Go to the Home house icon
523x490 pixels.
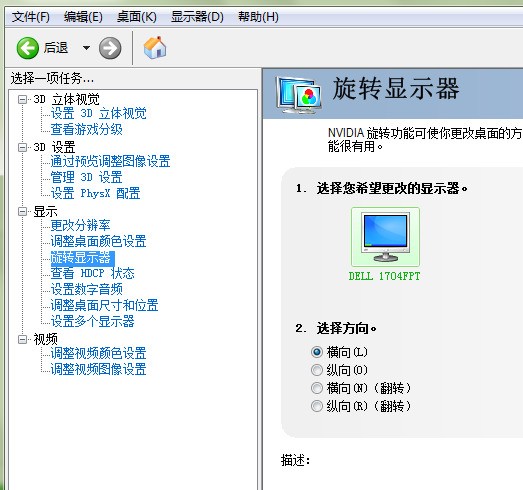click(x=155, y=48)
